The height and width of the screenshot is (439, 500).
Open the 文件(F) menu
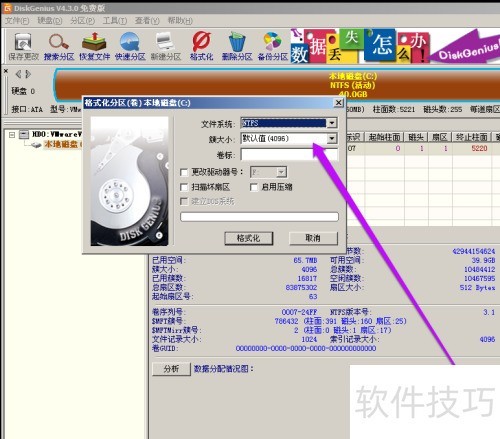[x=17, y=21]
